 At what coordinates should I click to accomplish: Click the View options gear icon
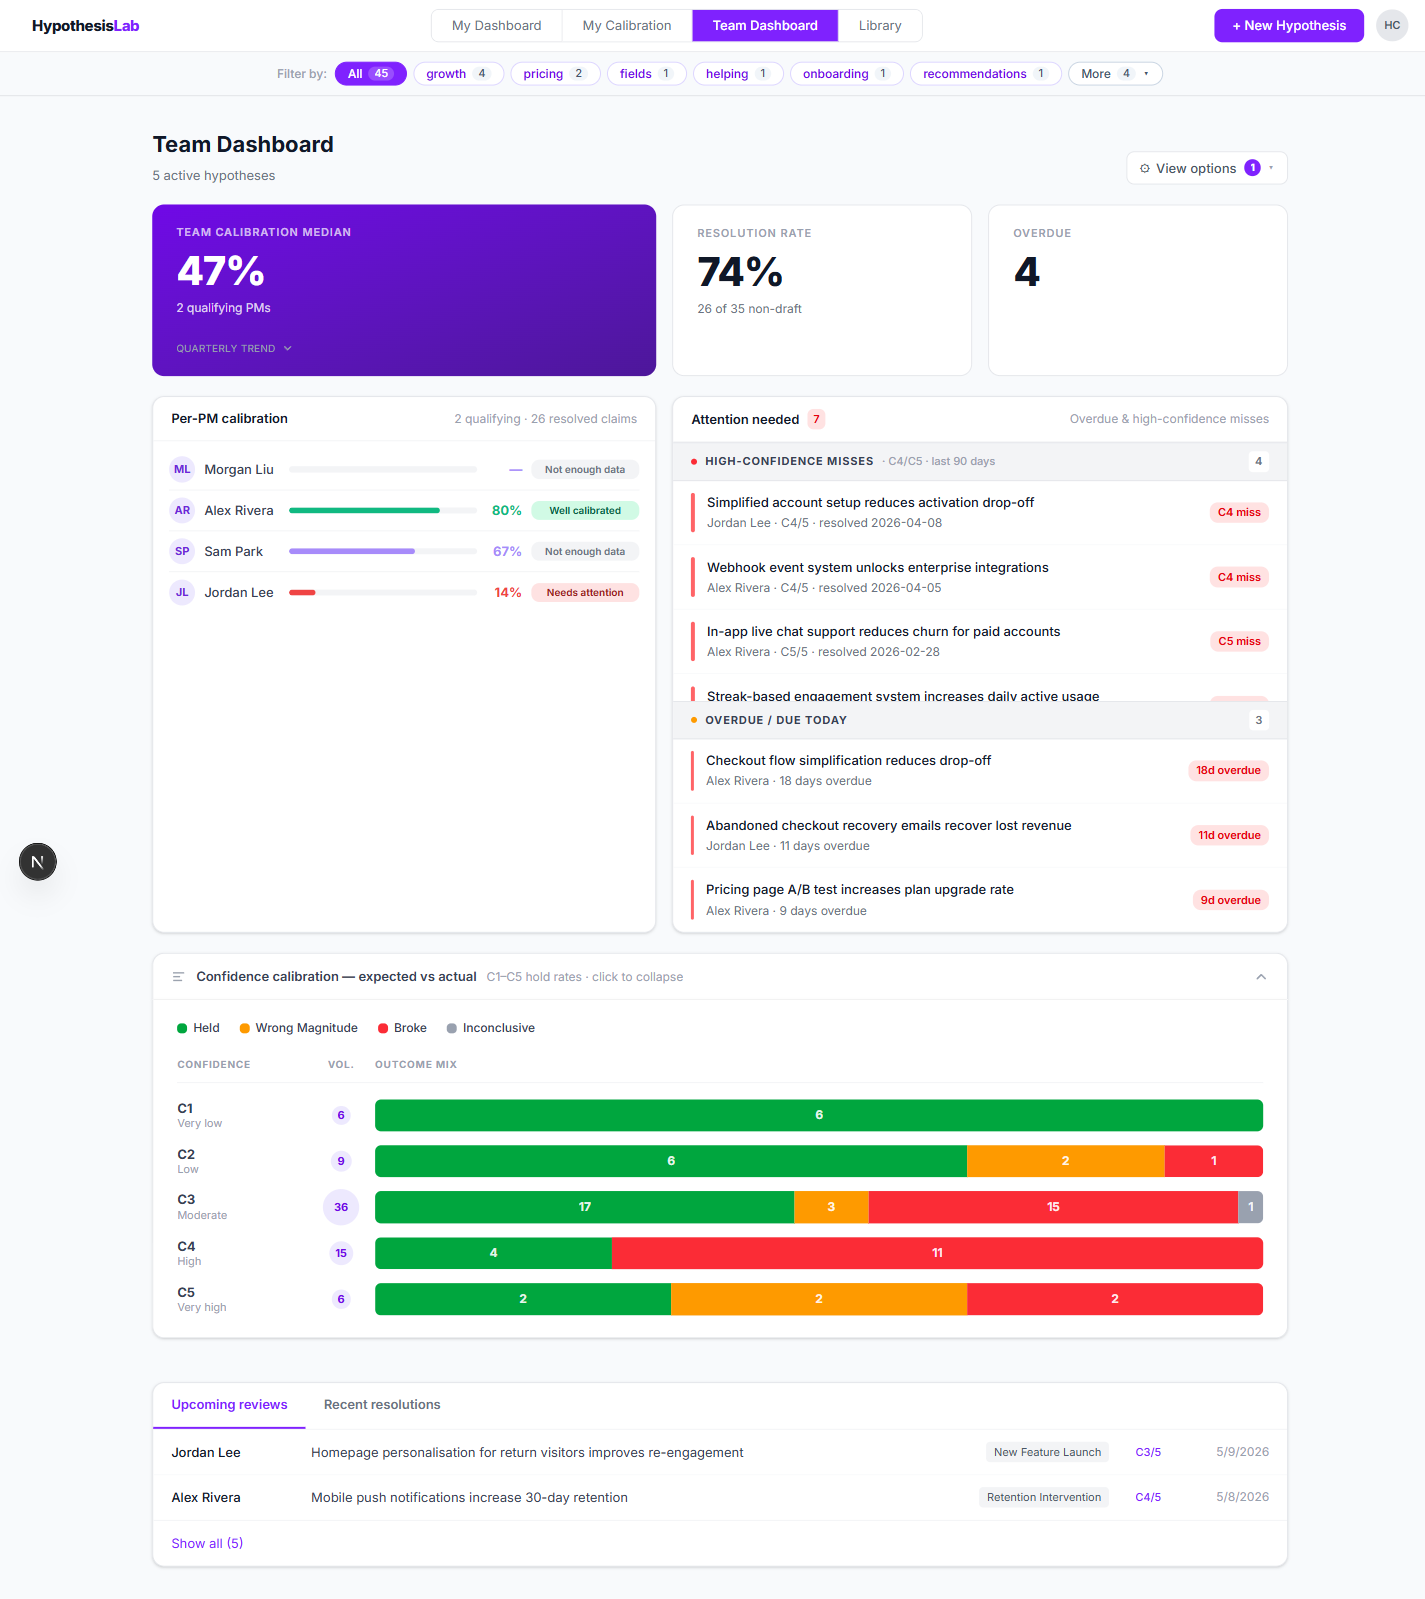click(x=1145, y=169)
